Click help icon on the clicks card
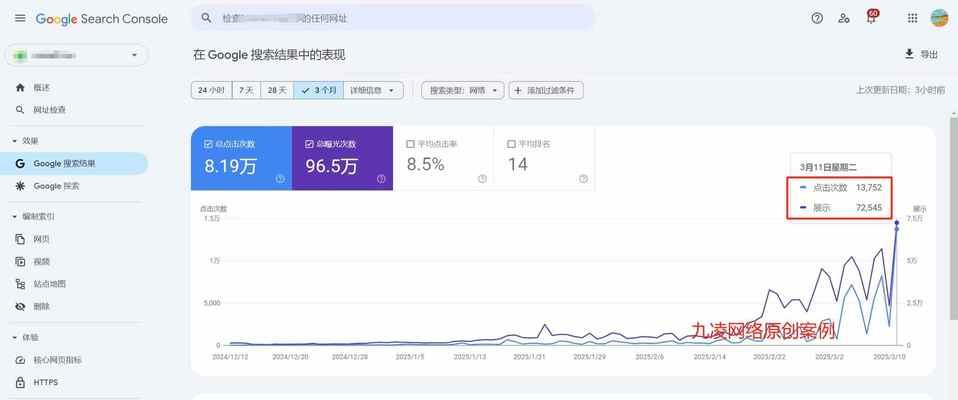Screen dimensions: 958x400 click(x=280, y=179)
